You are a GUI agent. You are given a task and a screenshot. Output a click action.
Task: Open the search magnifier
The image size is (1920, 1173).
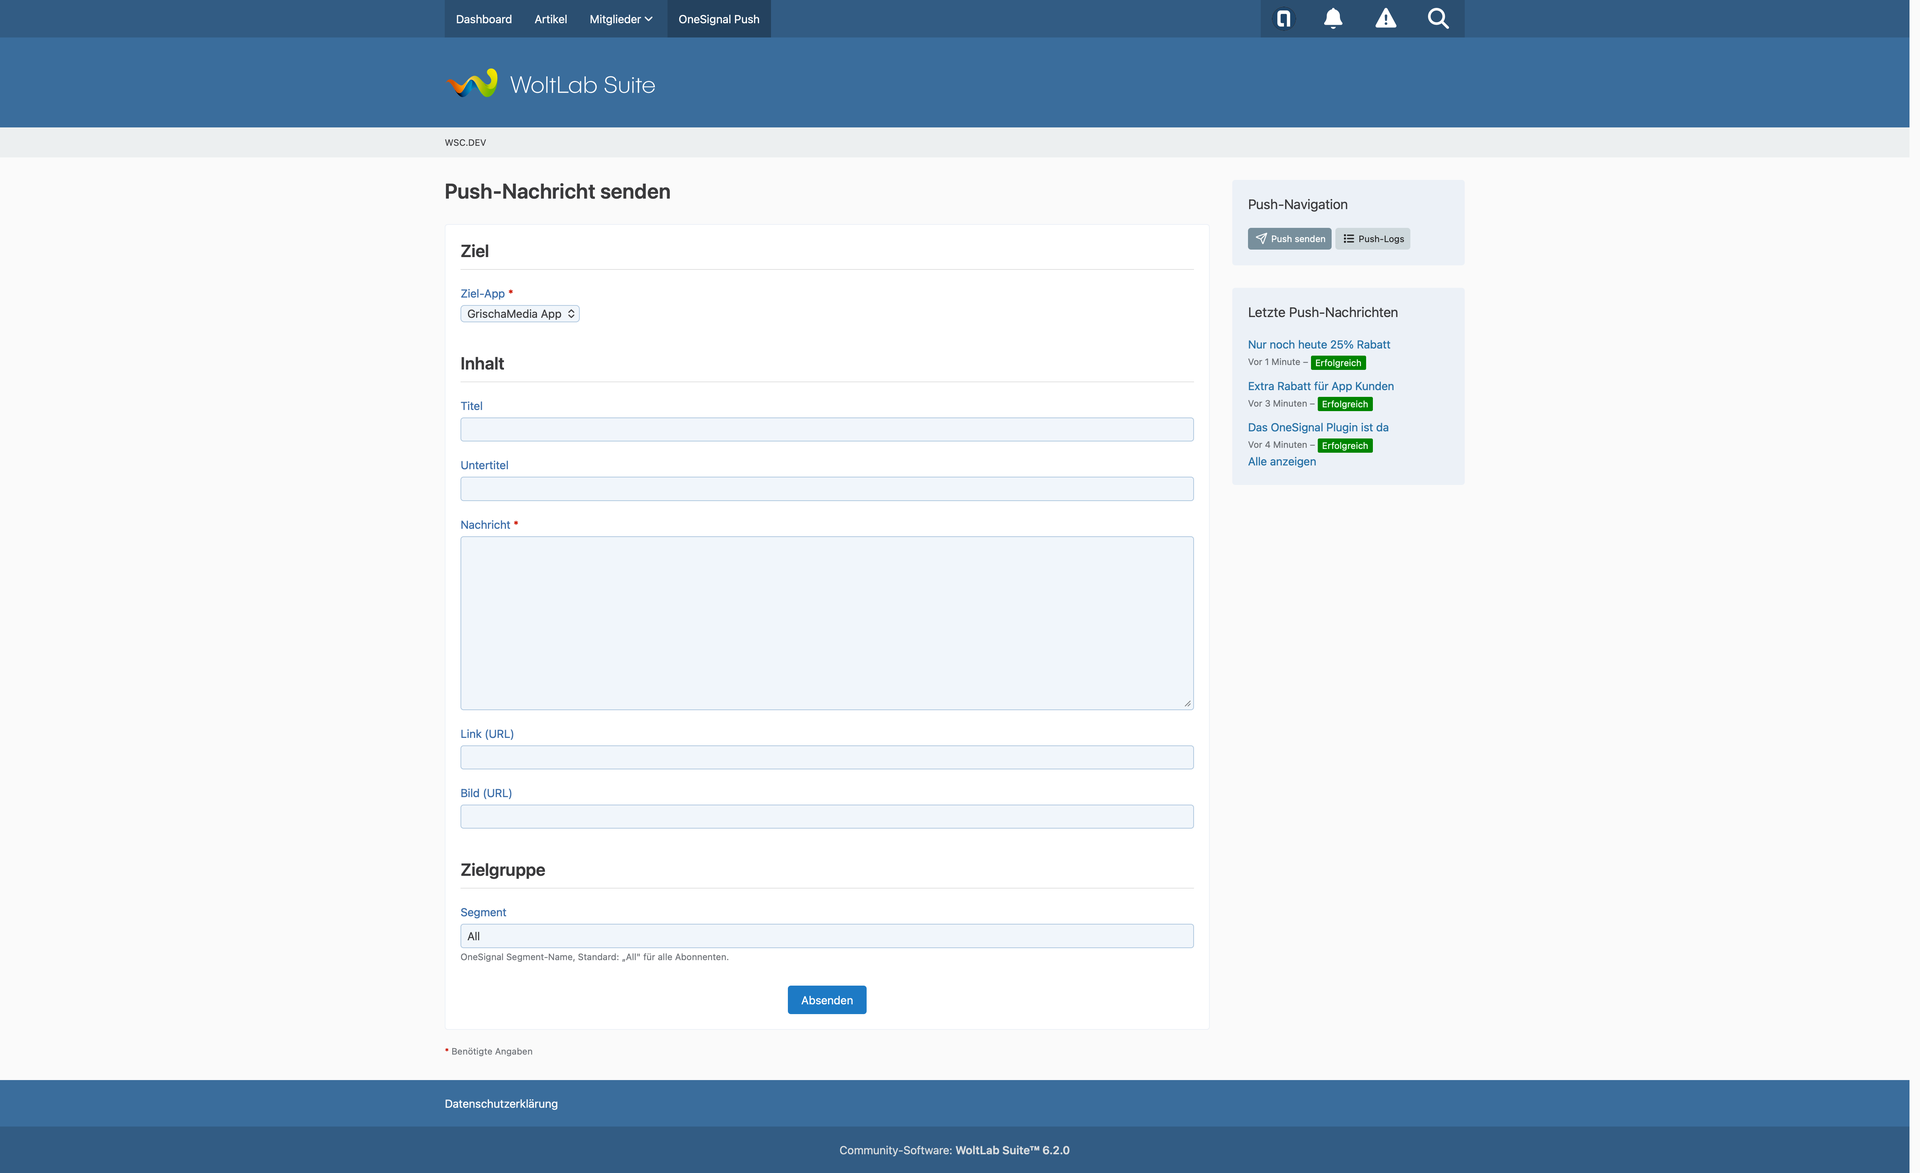click(1438, 19)
